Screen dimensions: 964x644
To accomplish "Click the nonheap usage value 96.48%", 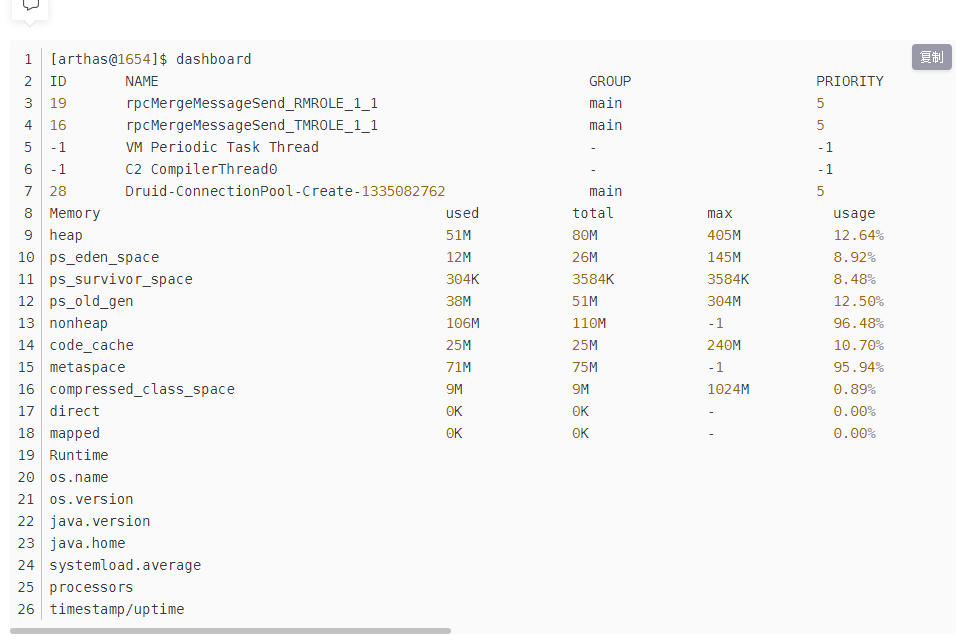I will 858,323.
